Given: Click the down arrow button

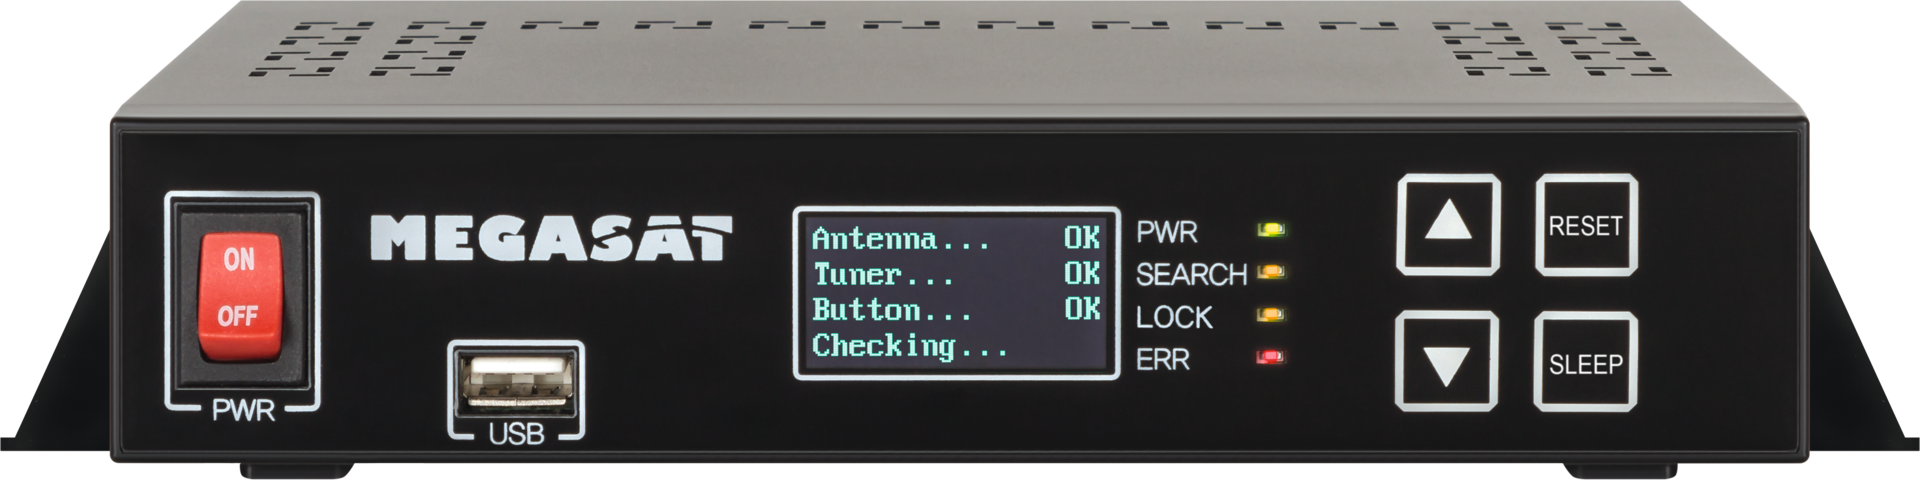Looking at the screenshot, I should click(1446, 362).
